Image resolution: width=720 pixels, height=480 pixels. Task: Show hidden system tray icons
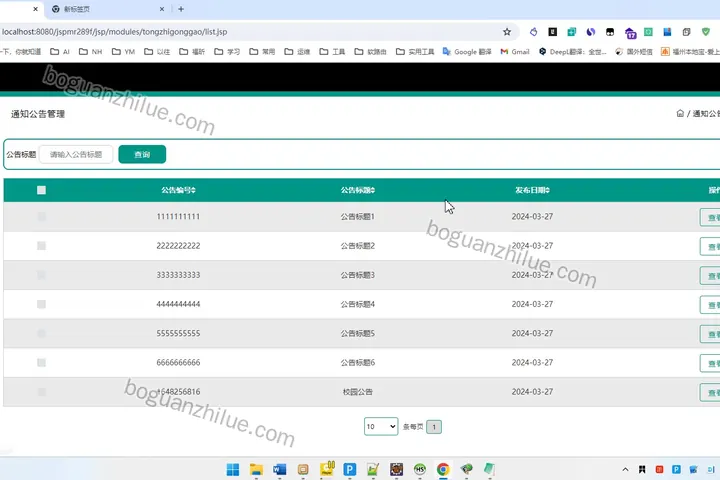[625, 469]
